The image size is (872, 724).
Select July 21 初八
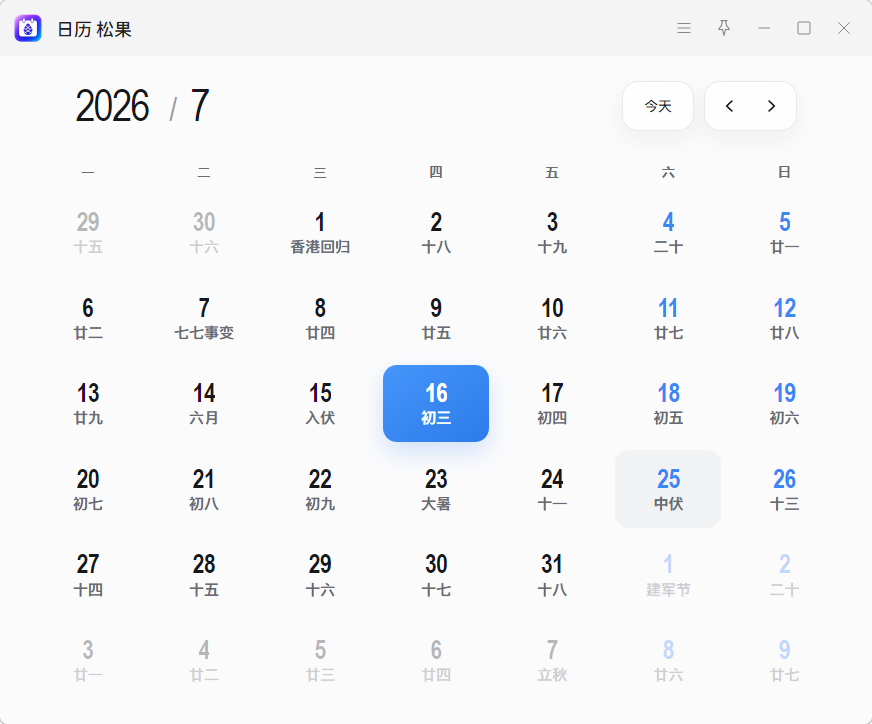tap(204, 489)
